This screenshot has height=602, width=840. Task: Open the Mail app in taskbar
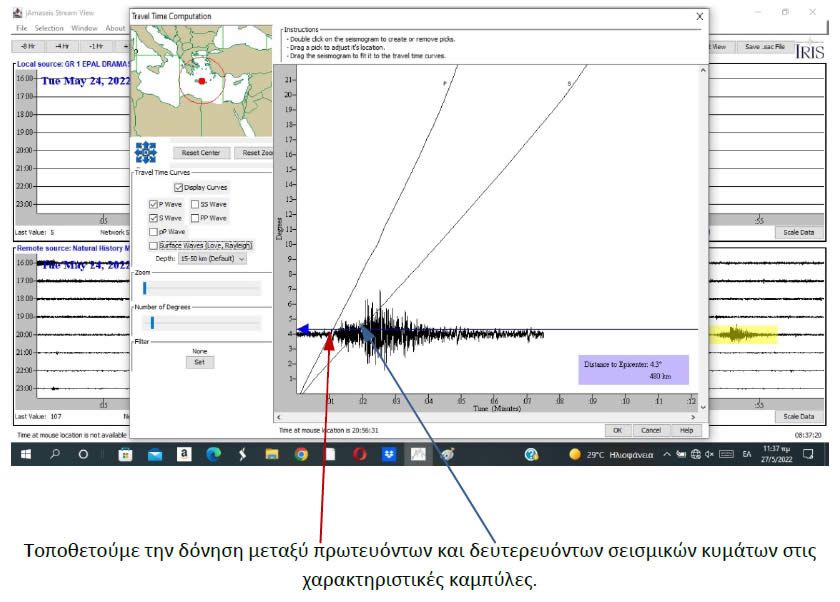[155, 454]
